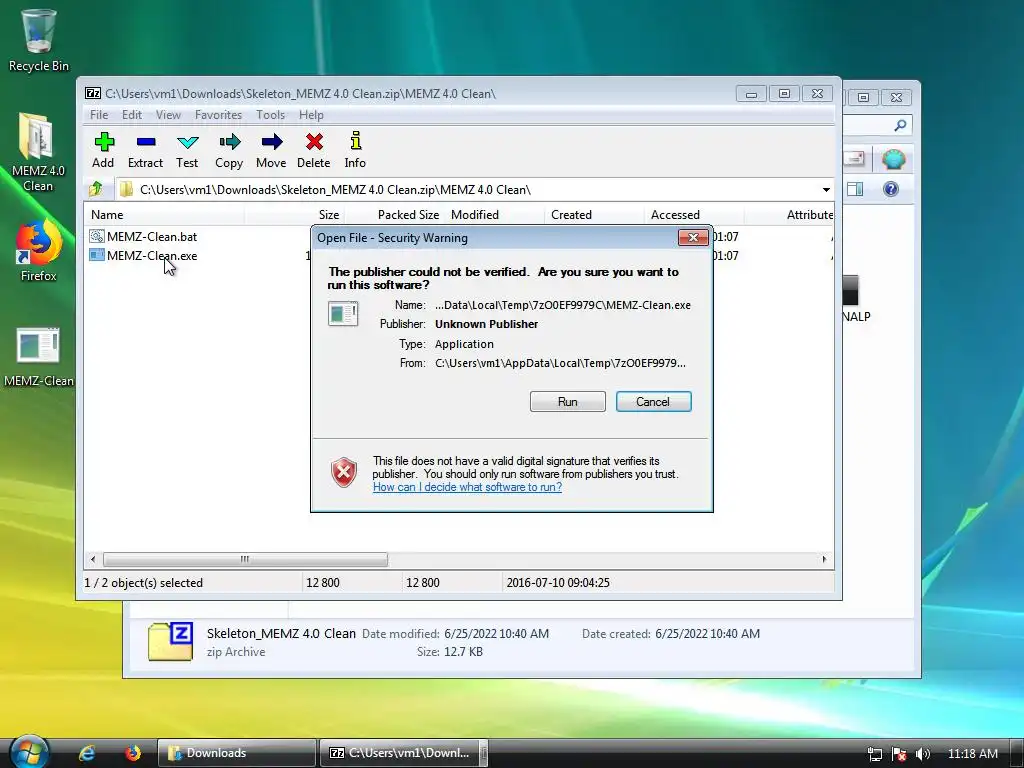This screenshot has height=768, width=1024.
Task: Click the volume speaker tray icon
Action: pyautogui.click(x=923, y=754)
